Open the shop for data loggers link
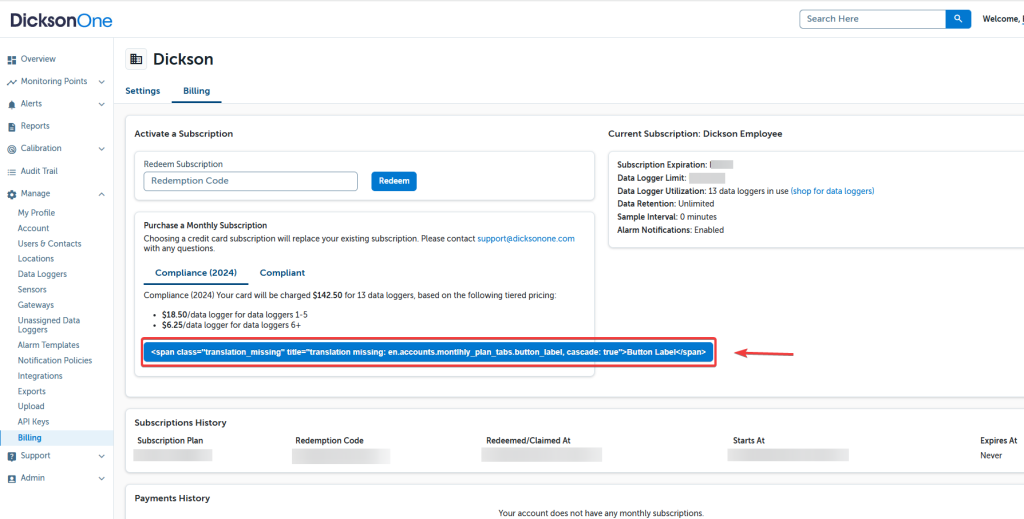This screenshot has height=519, width=1024. point(832,191)
